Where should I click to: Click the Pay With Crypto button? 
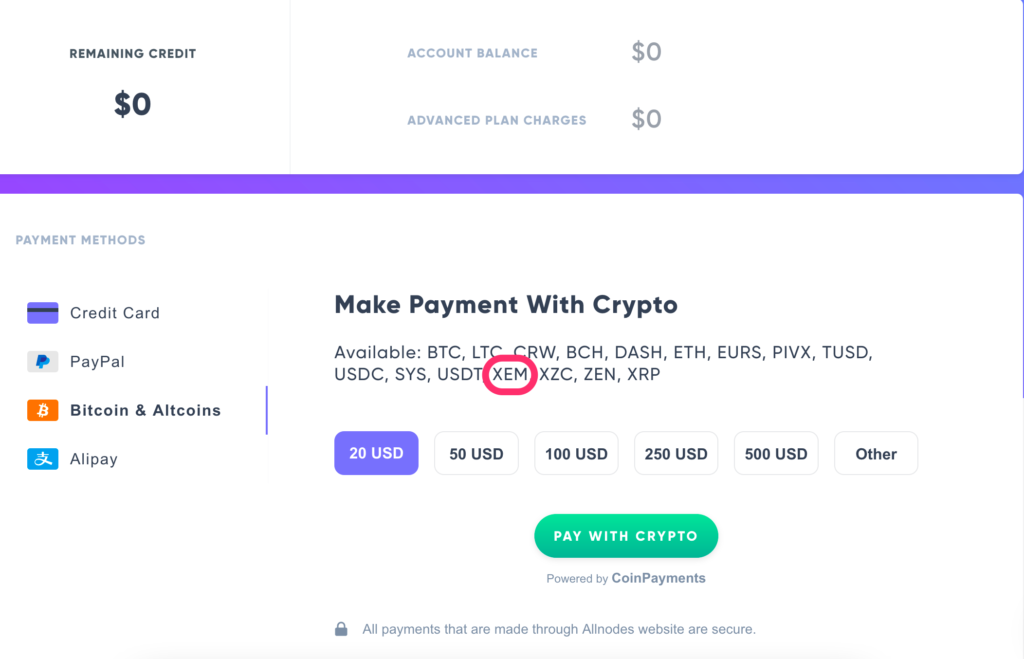(626, 536)
